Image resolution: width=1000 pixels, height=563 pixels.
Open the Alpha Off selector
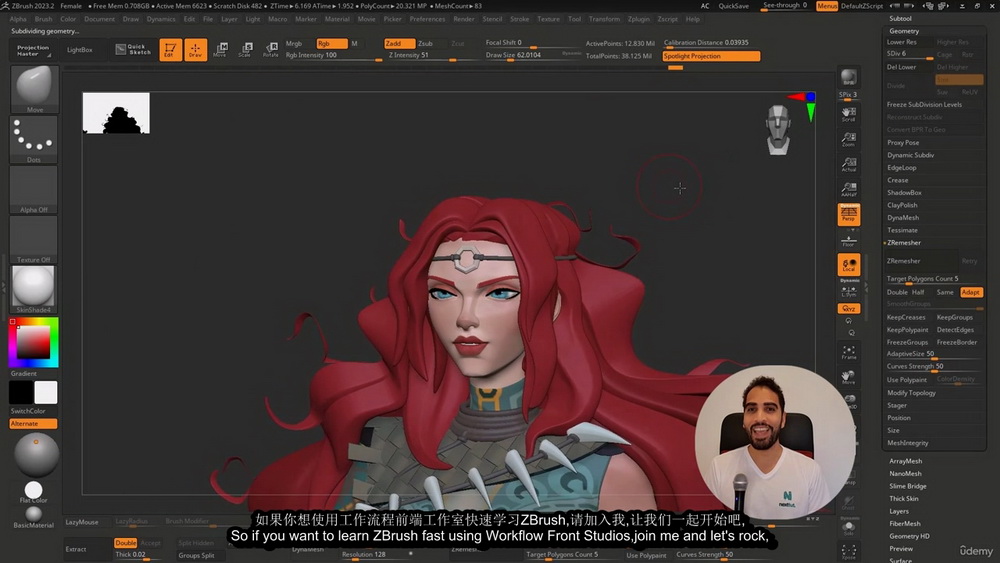34,189
